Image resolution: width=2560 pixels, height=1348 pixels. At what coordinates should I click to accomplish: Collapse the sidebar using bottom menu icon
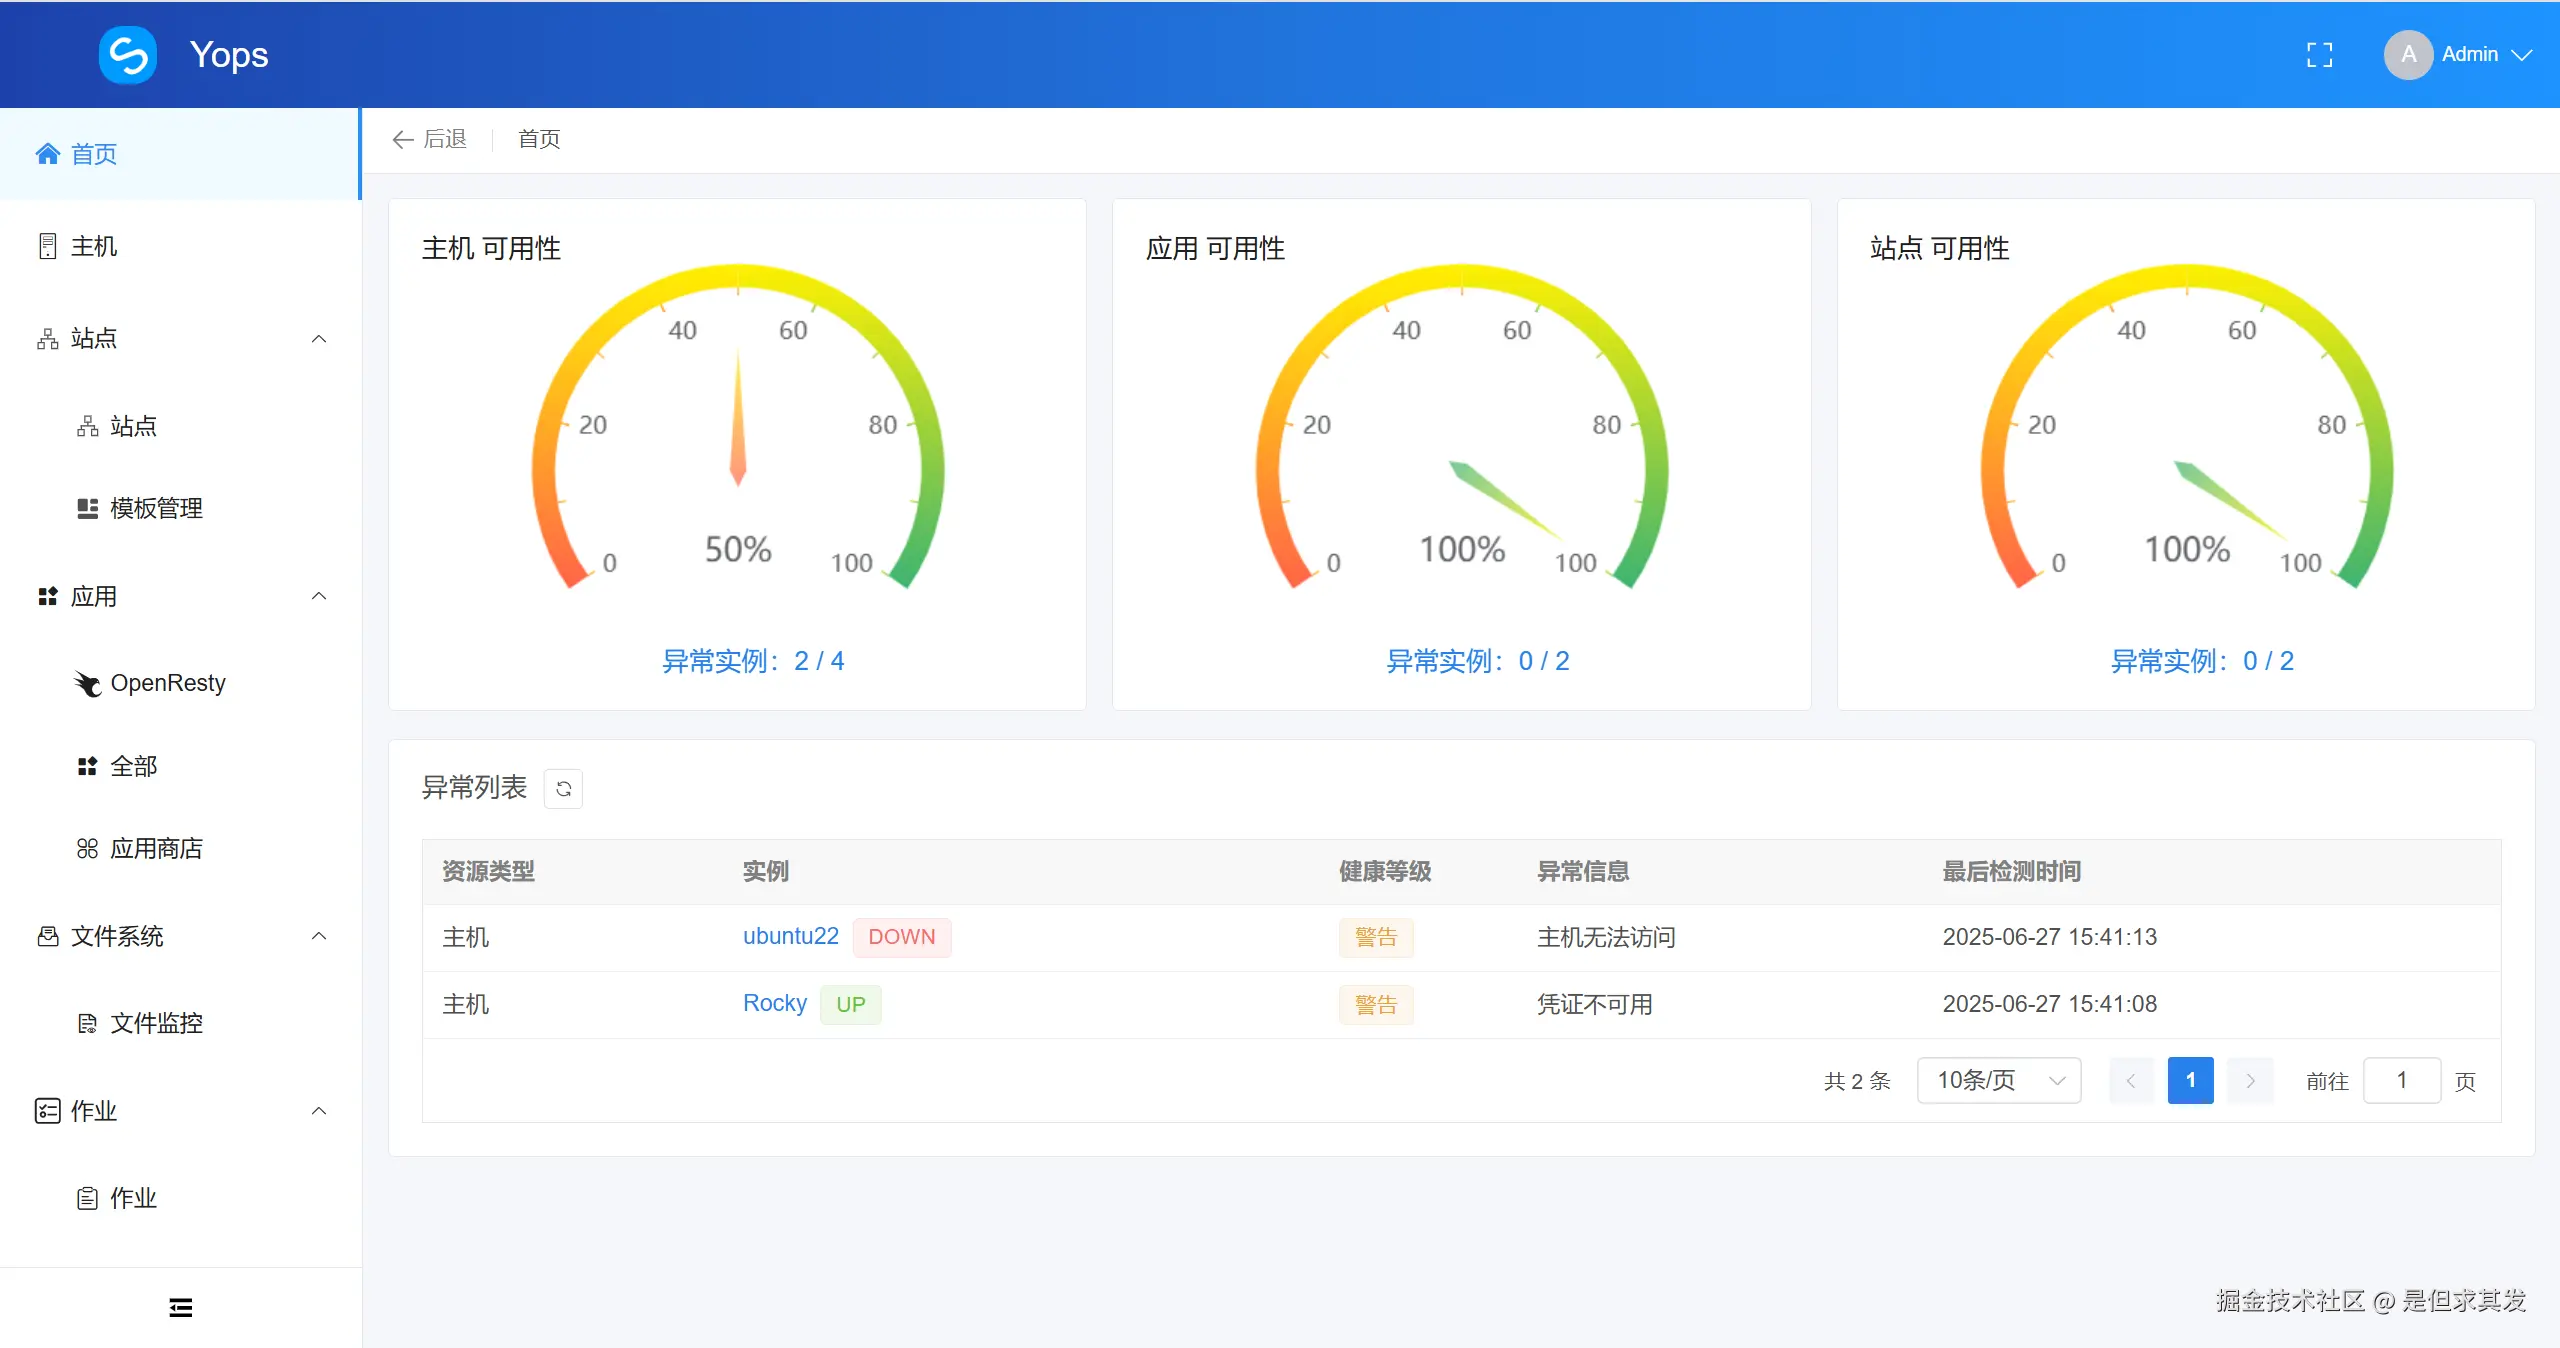180,1307
